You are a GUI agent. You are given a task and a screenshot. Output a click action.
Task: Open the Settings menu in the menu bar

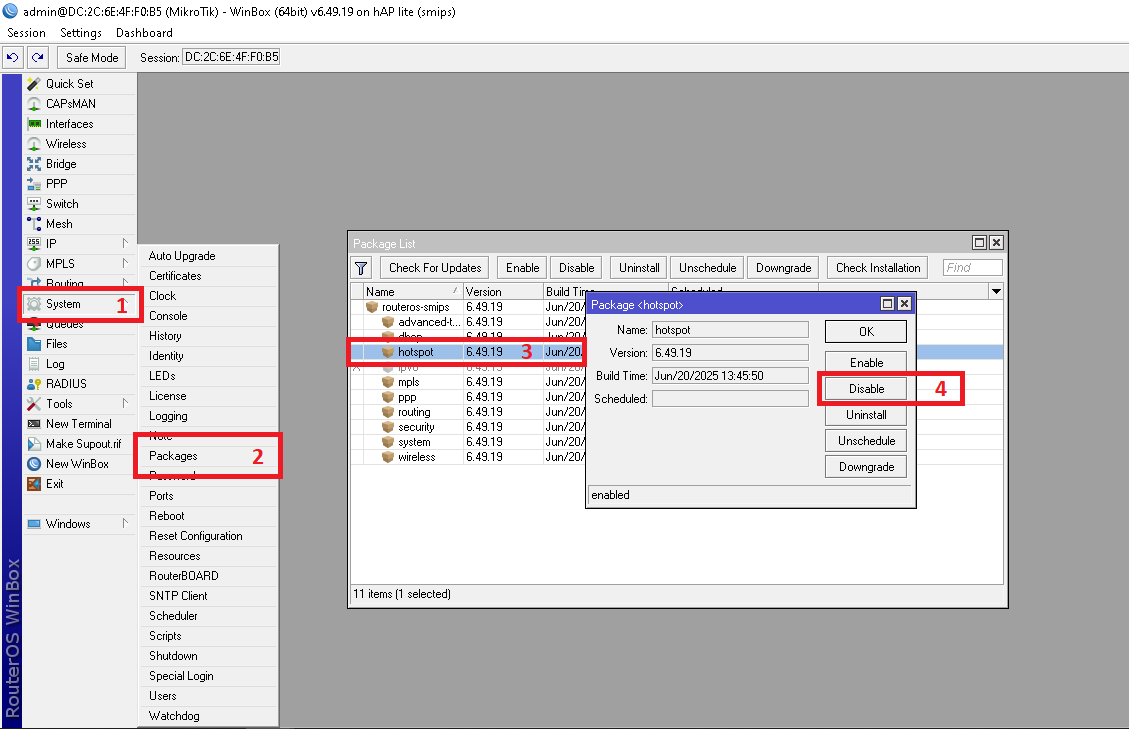pyautogui.click(x=81, y=33)
